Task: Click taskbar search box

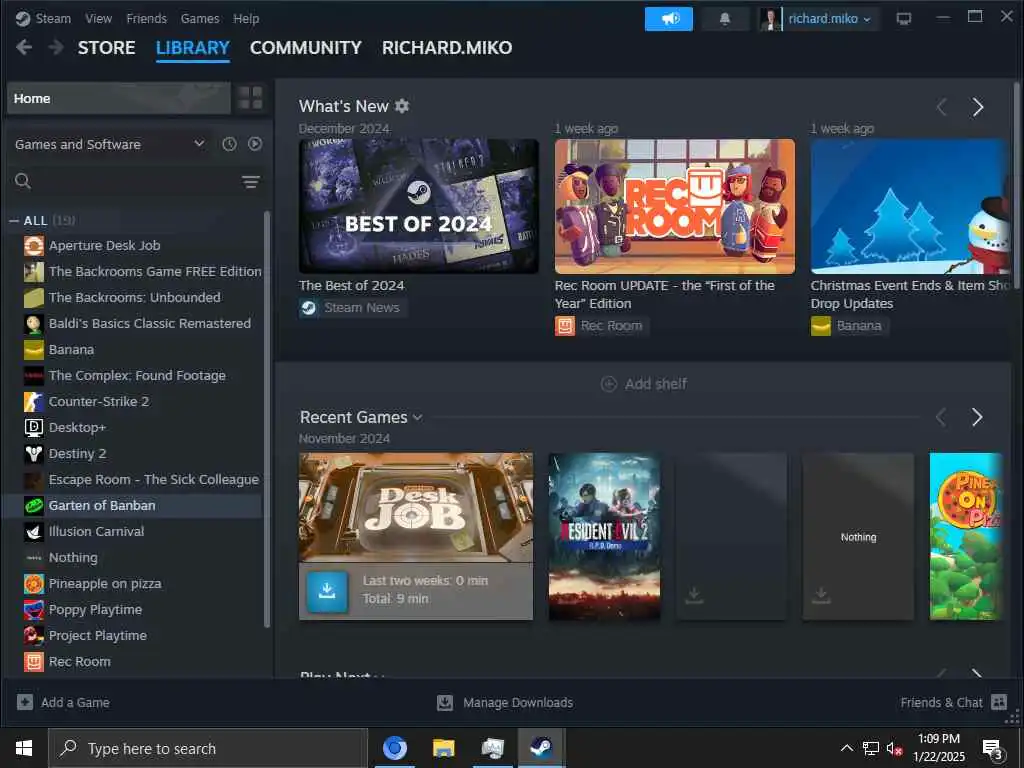Action: [208, 748]
